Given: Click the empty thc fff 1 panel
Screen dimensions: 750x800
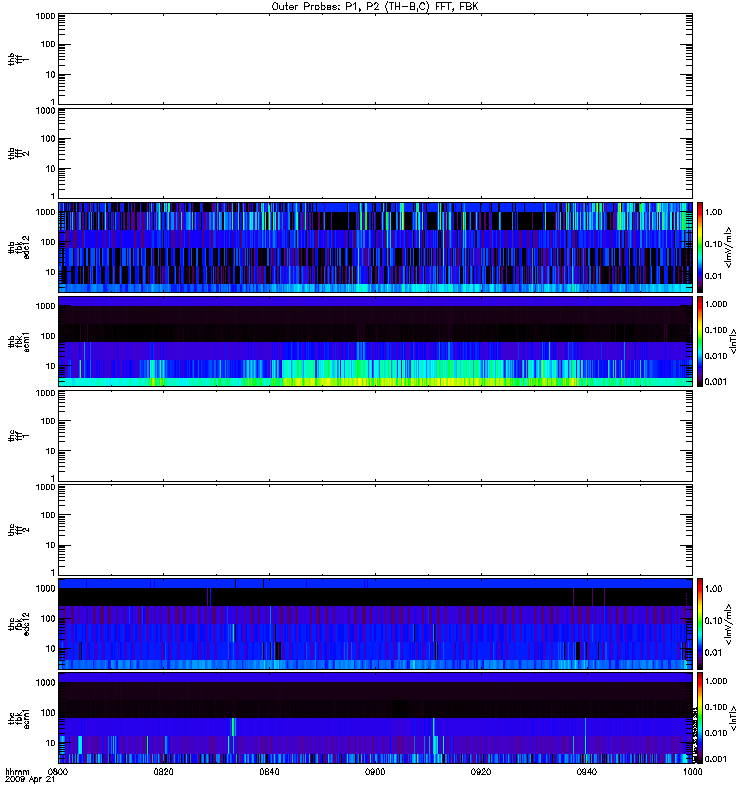Looking at the screenshot, I should [374, 434].
